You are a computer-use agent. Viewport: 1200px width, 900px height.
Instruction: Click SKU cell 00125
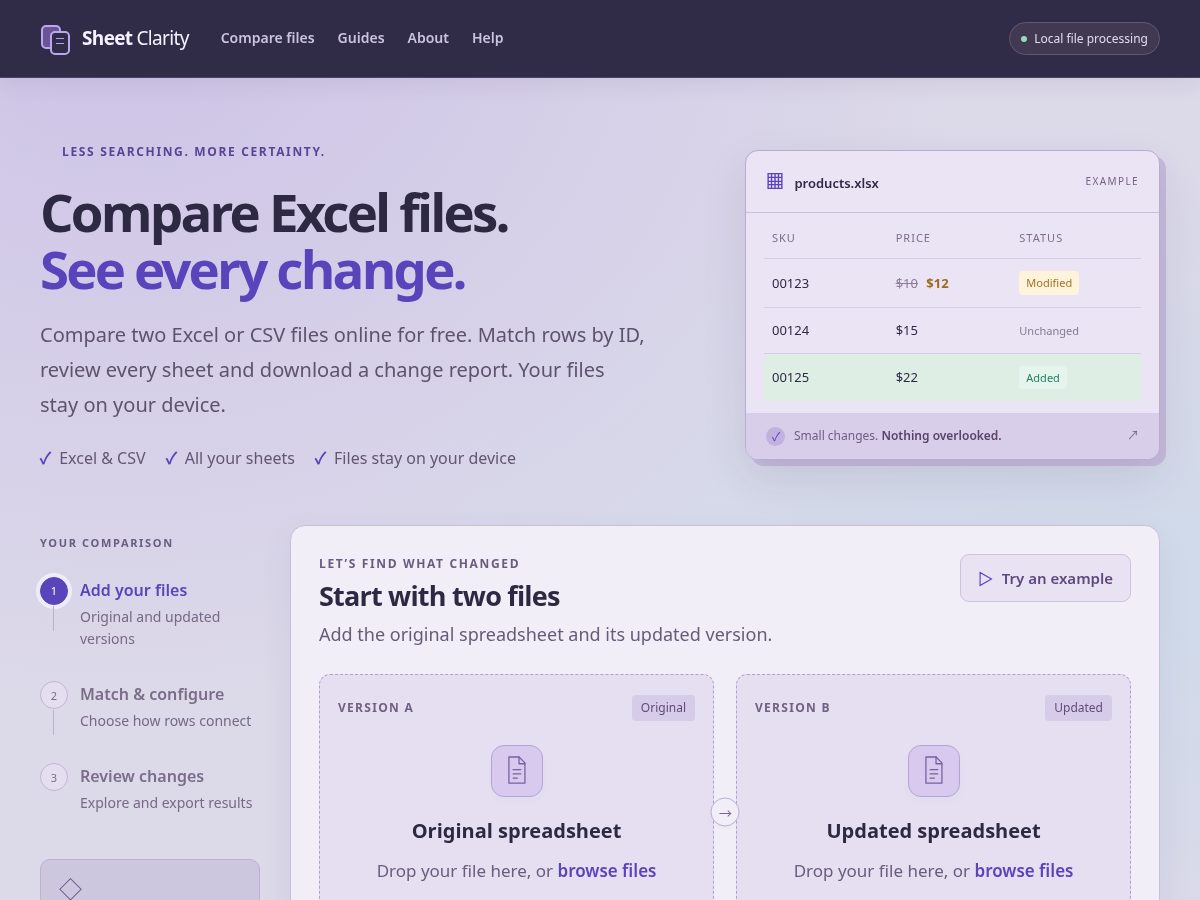click(790, 377)
